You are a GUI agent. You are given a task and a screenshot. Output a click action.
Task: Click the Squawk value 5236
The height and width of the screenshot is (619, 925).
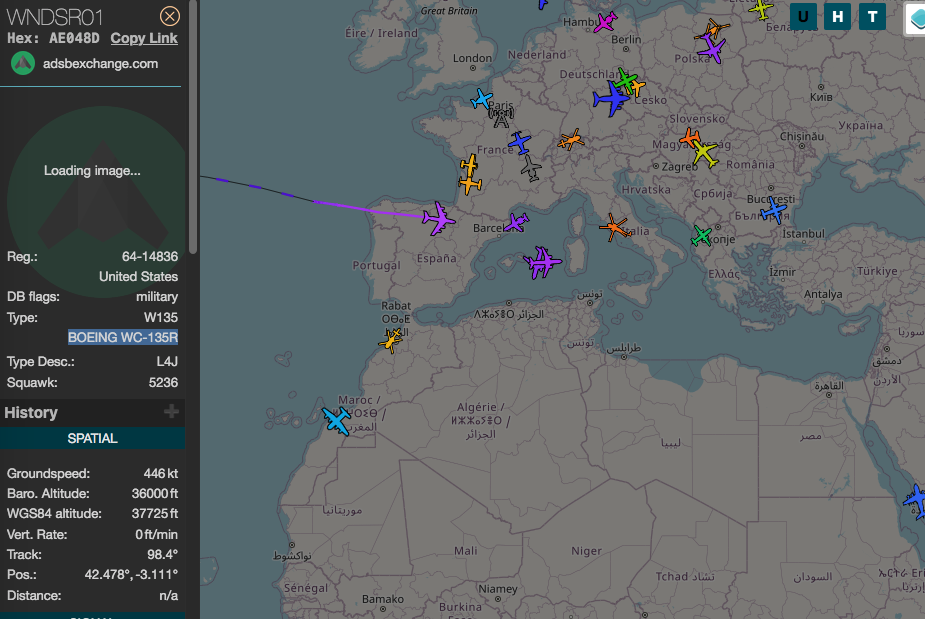(x=163, y=382)
